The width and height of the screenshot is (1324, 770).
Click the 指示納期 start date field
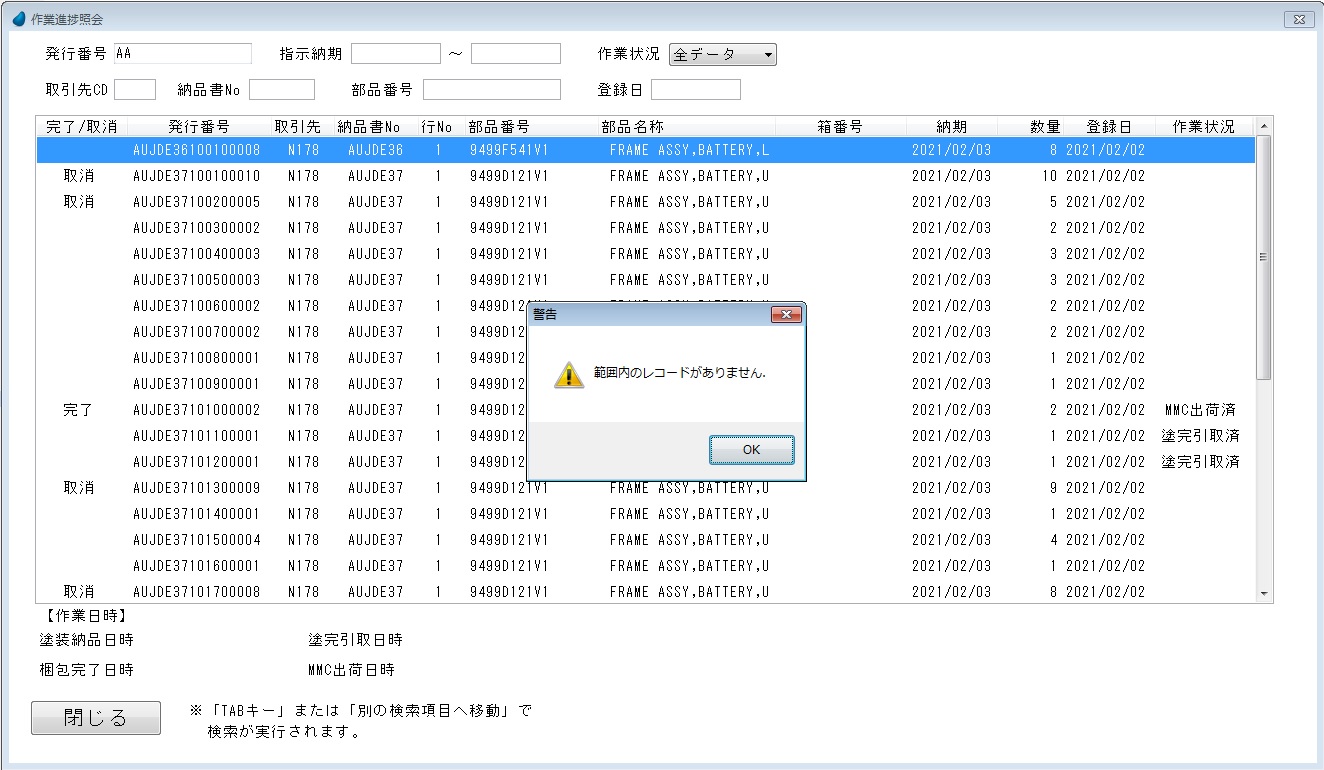[395, 54]
